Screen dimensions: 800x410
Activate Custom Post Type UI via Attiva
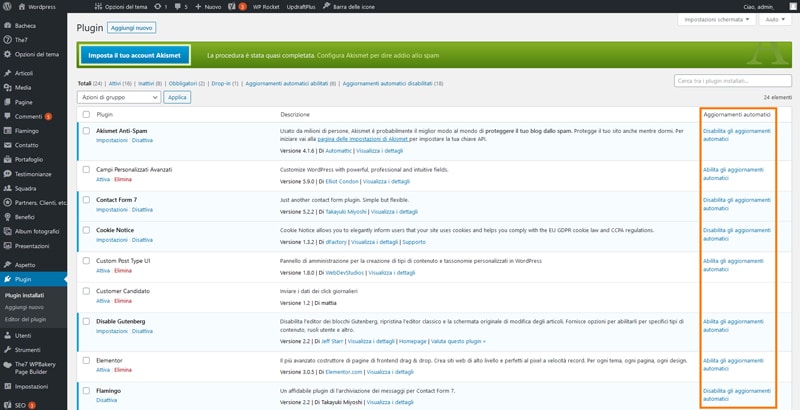[103, 270]
